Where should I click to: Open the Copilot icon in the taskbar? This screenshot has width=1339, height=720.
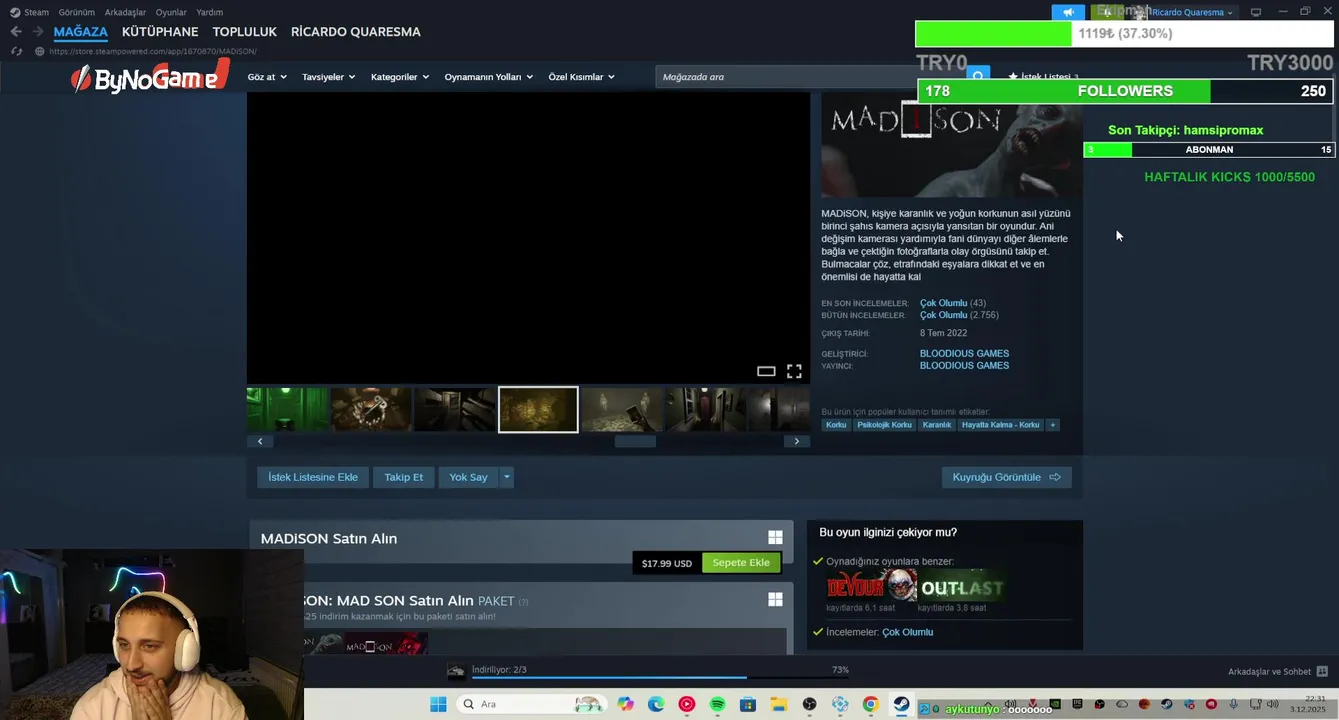click(626, 705)
